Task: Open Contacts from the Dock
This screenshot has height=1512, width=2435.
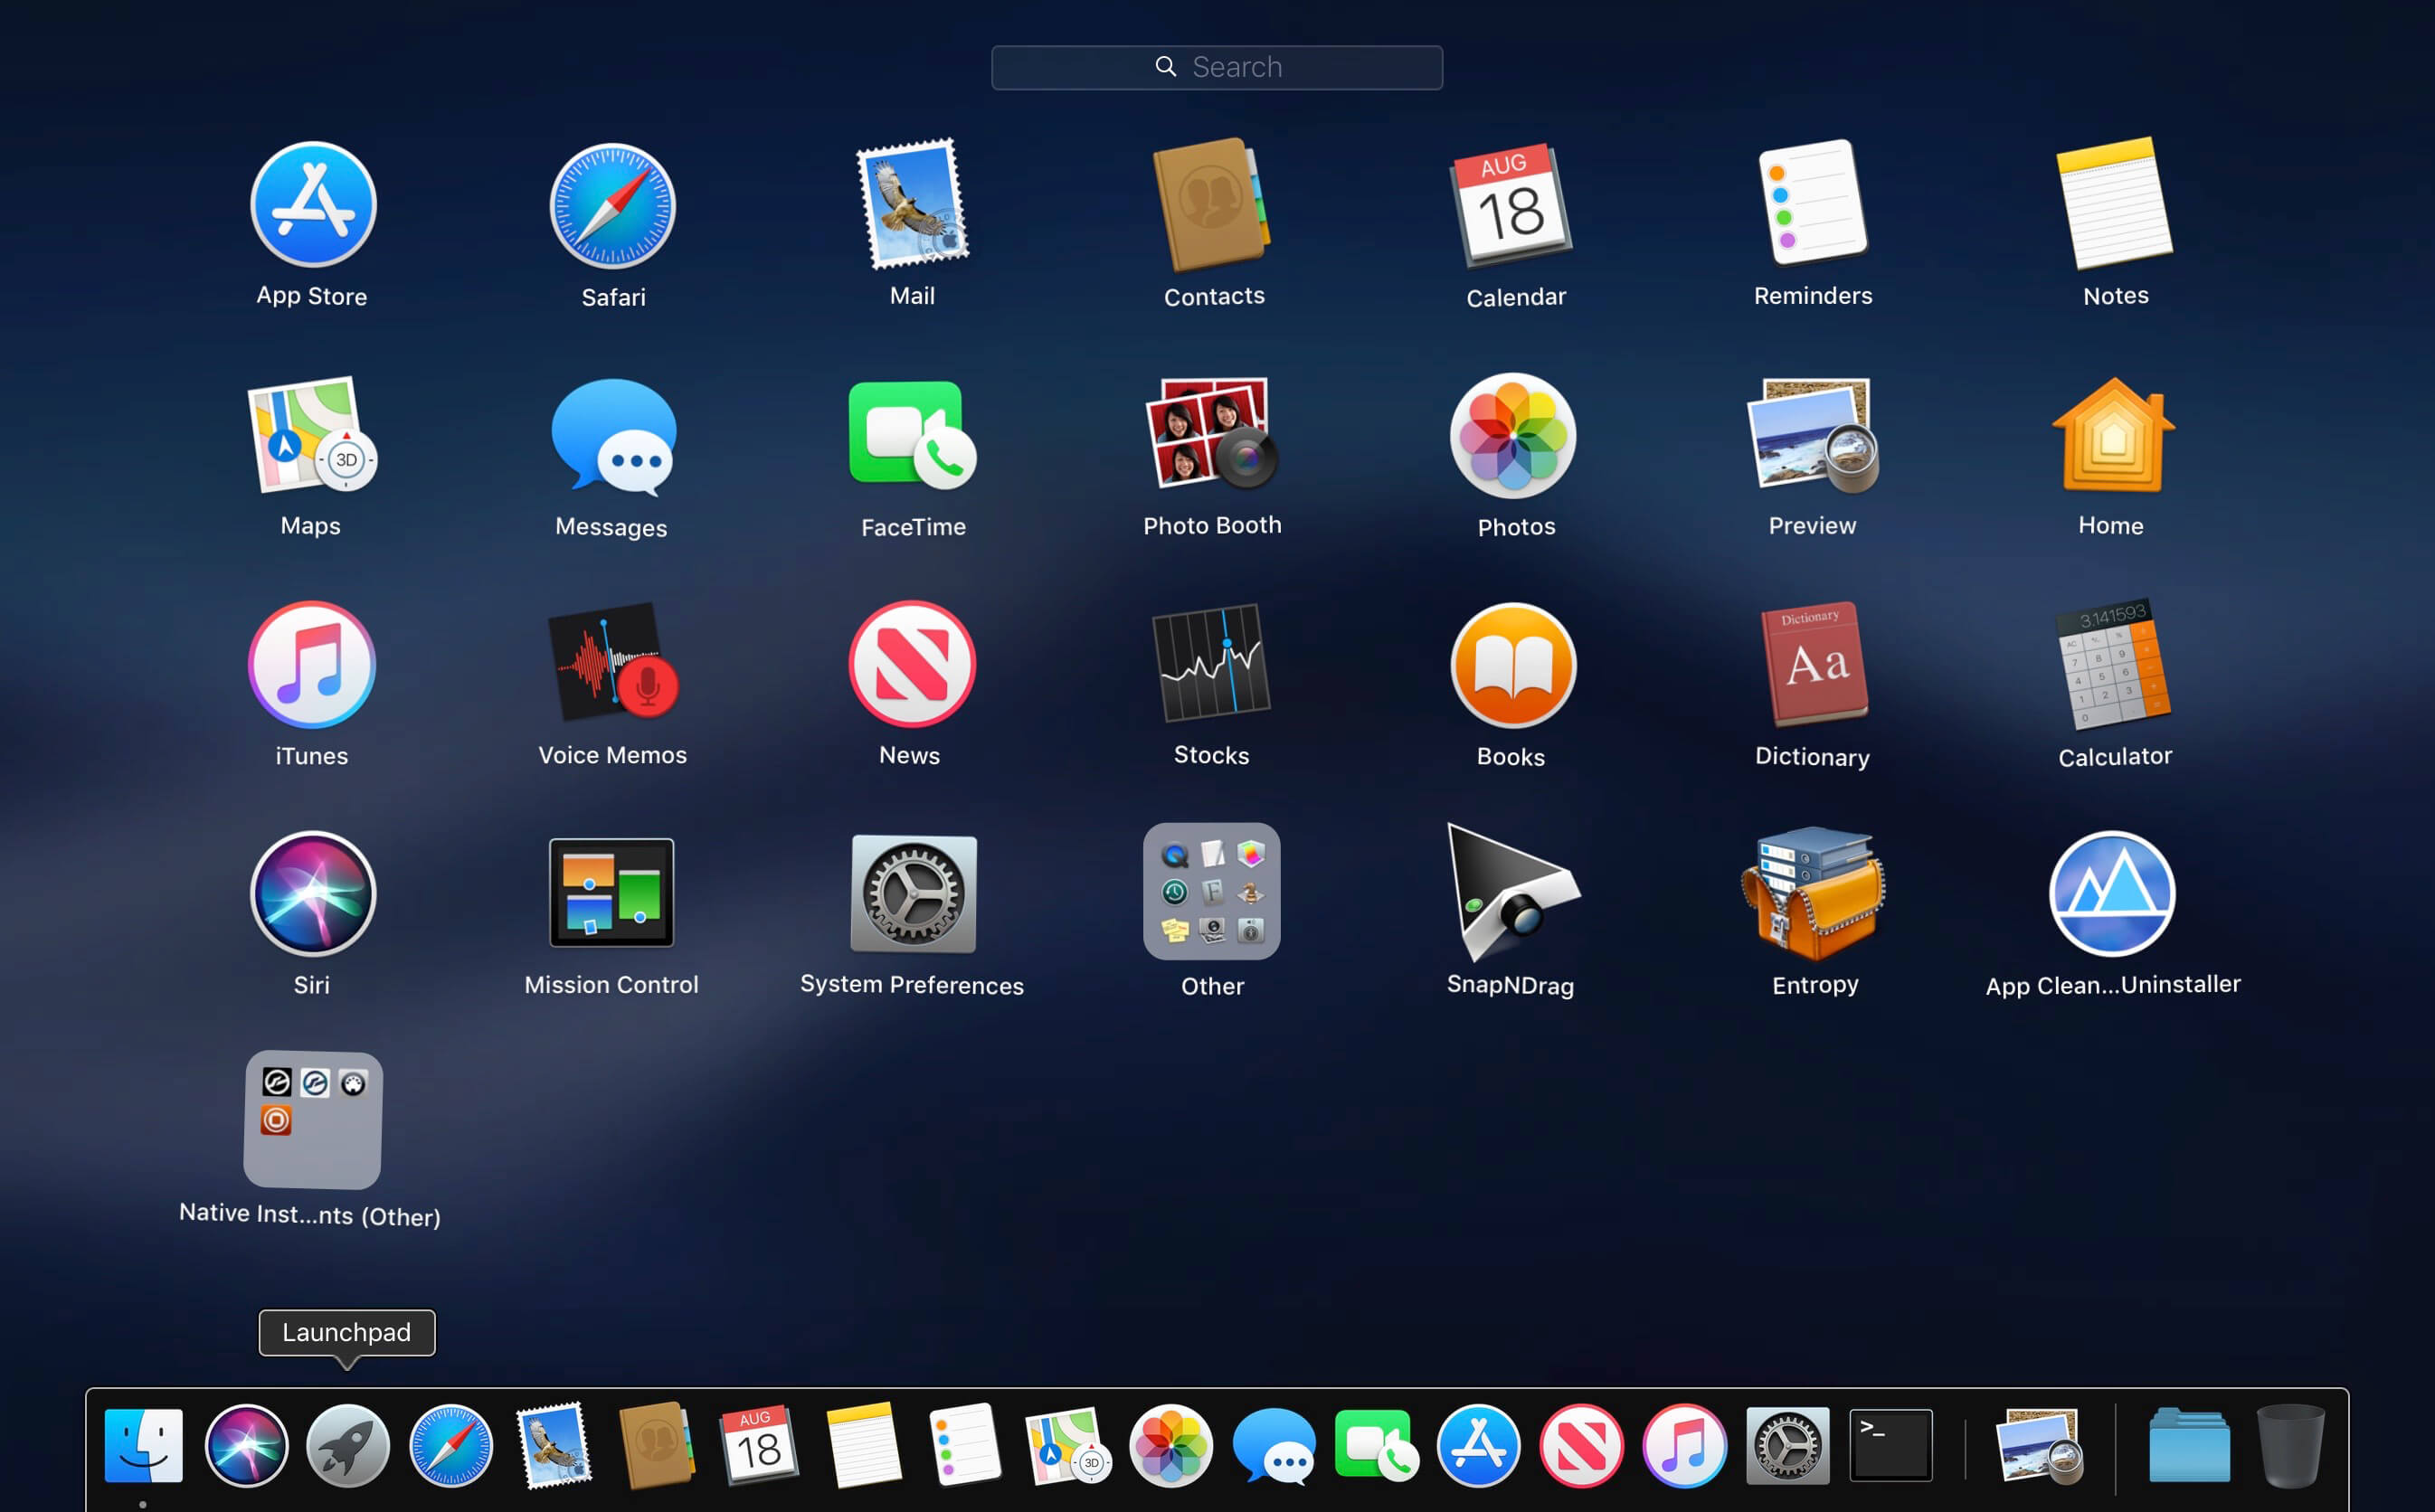Action: (656, 1446)
